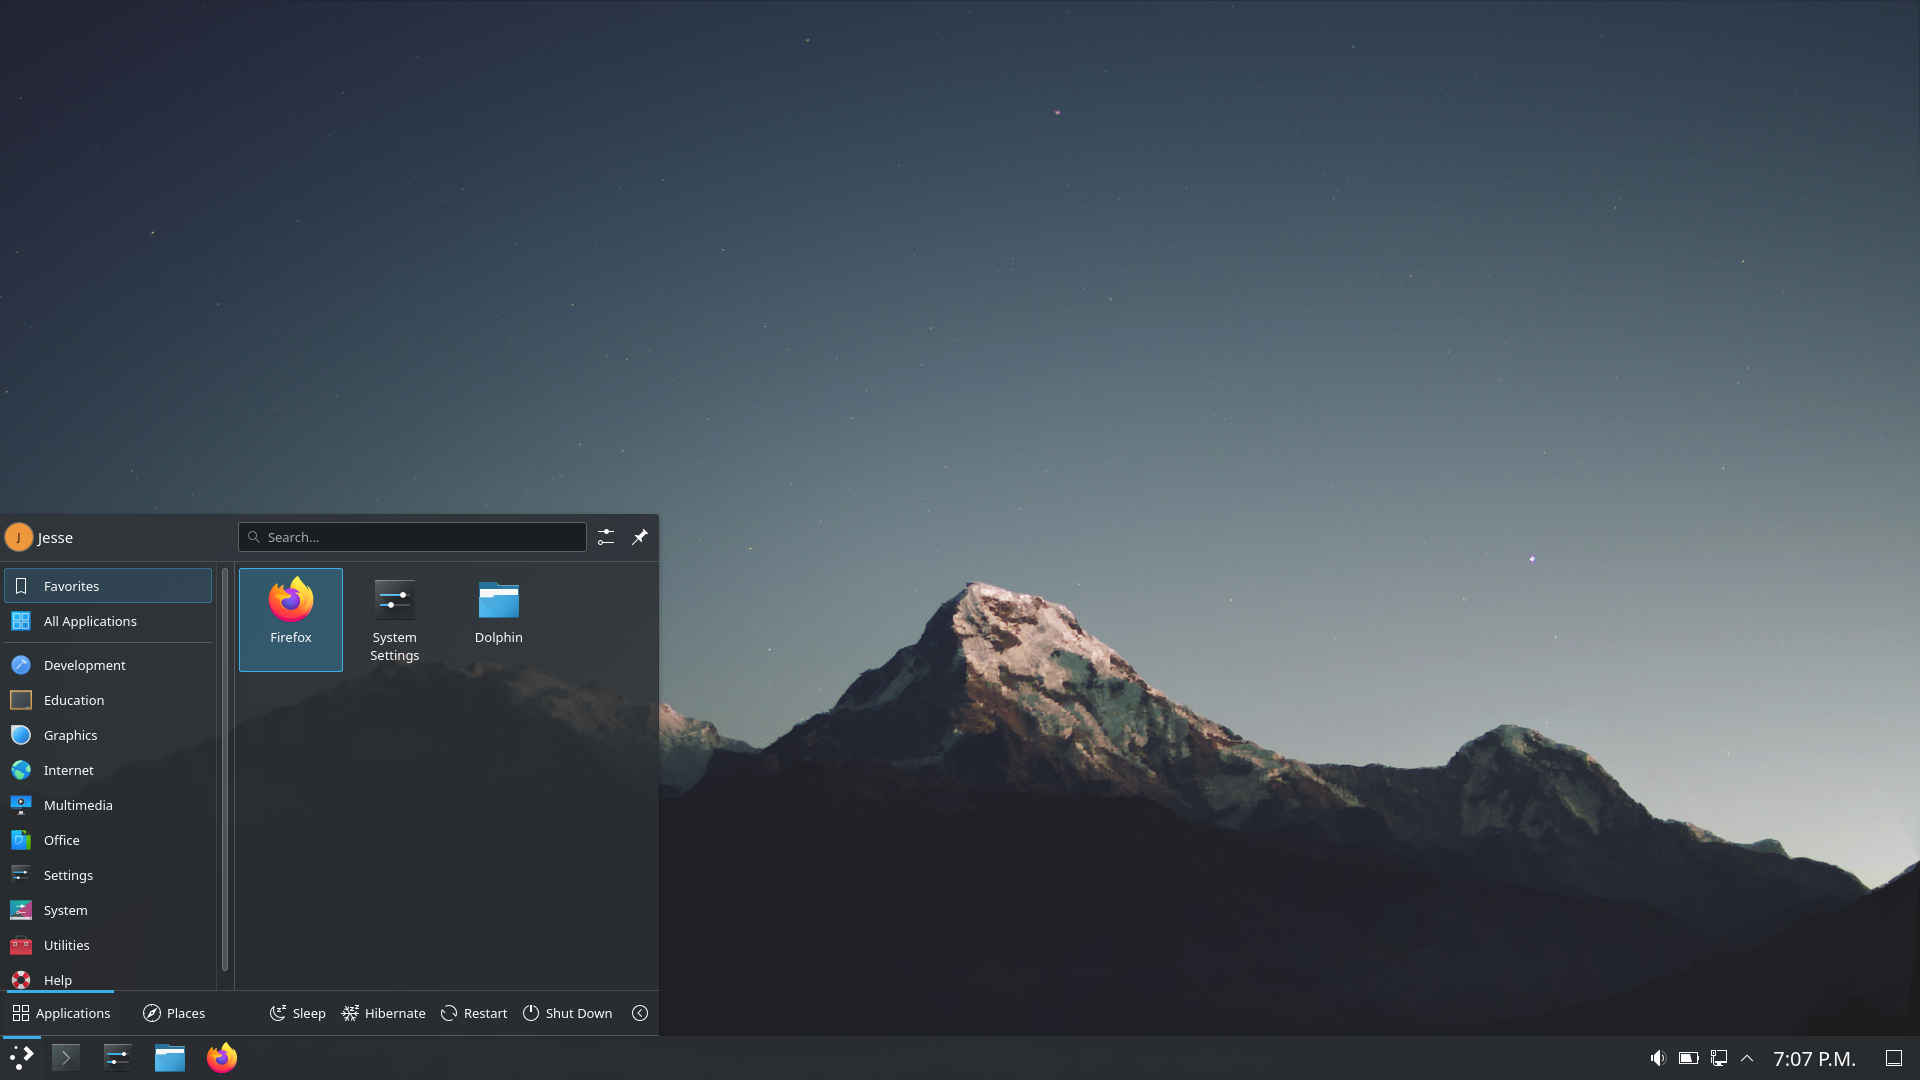The height and width of the screenshot is (1080, 1920).
Task: Open the Development category
Action: (108, 665)
